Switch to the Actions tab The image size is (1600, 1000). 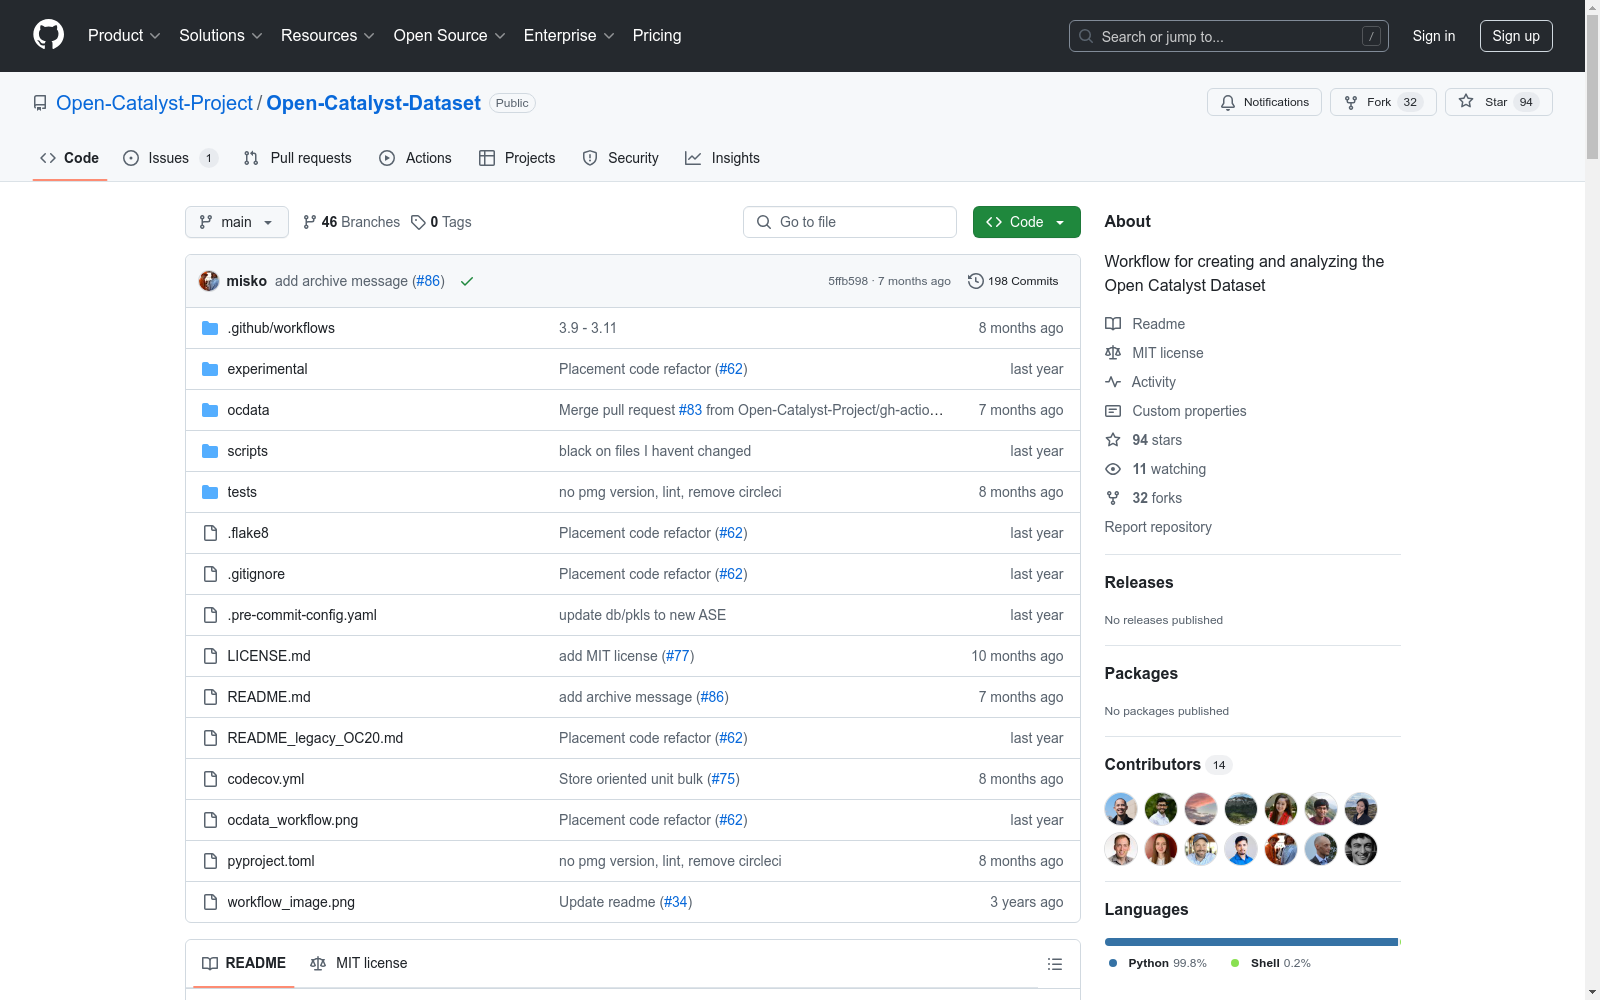click(x=415, y=158)
